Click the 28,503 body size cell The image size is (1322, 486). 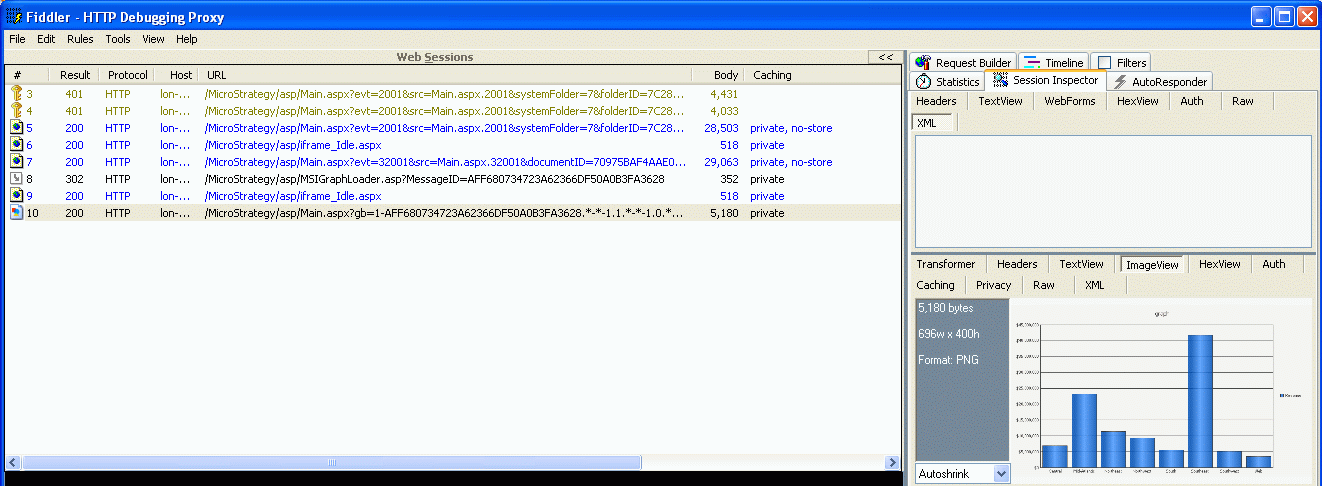[x=721, y=128]
